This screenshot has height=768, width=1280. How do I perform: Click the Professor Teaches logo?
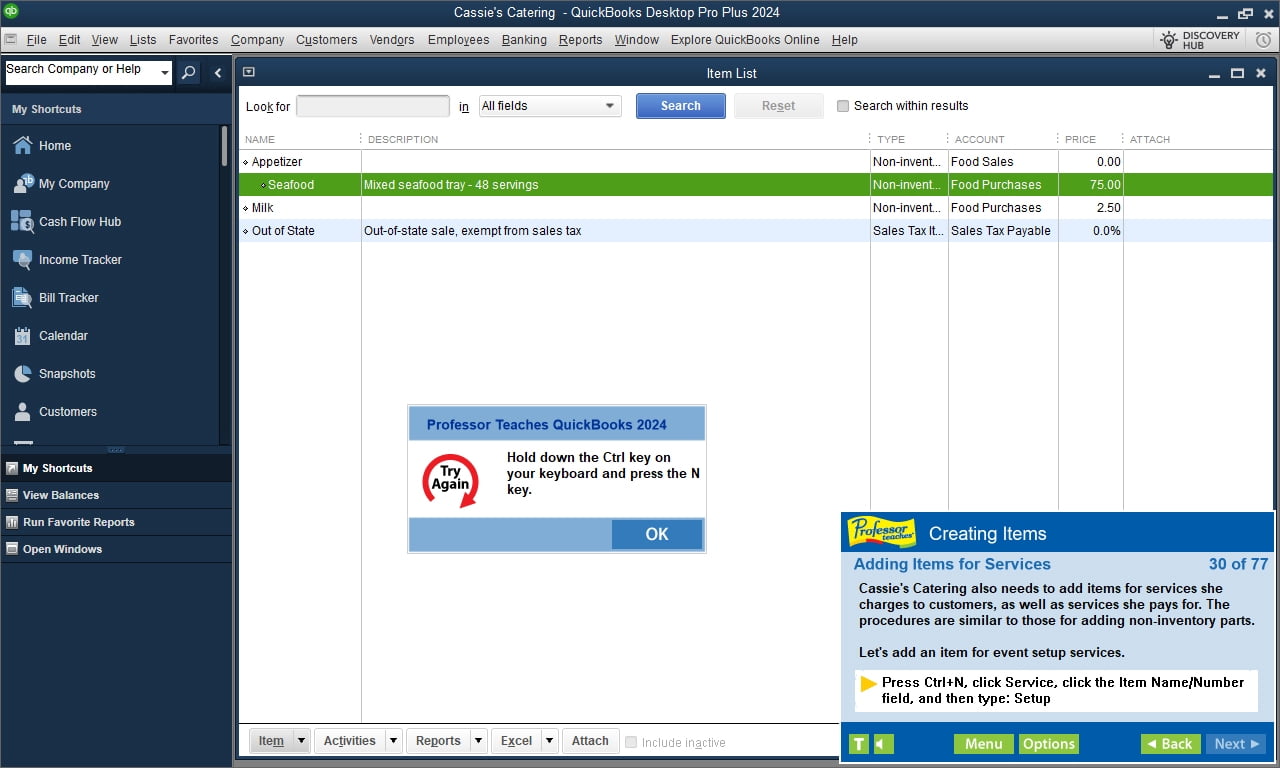pyautogui.click(x=881, y=532)
